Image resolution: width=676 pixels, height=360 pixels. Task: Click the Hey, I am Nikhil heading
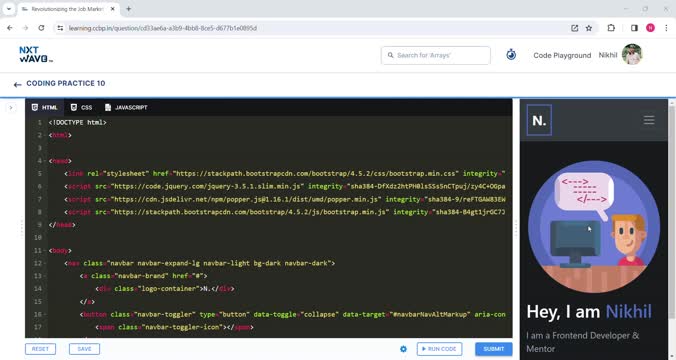589,312
